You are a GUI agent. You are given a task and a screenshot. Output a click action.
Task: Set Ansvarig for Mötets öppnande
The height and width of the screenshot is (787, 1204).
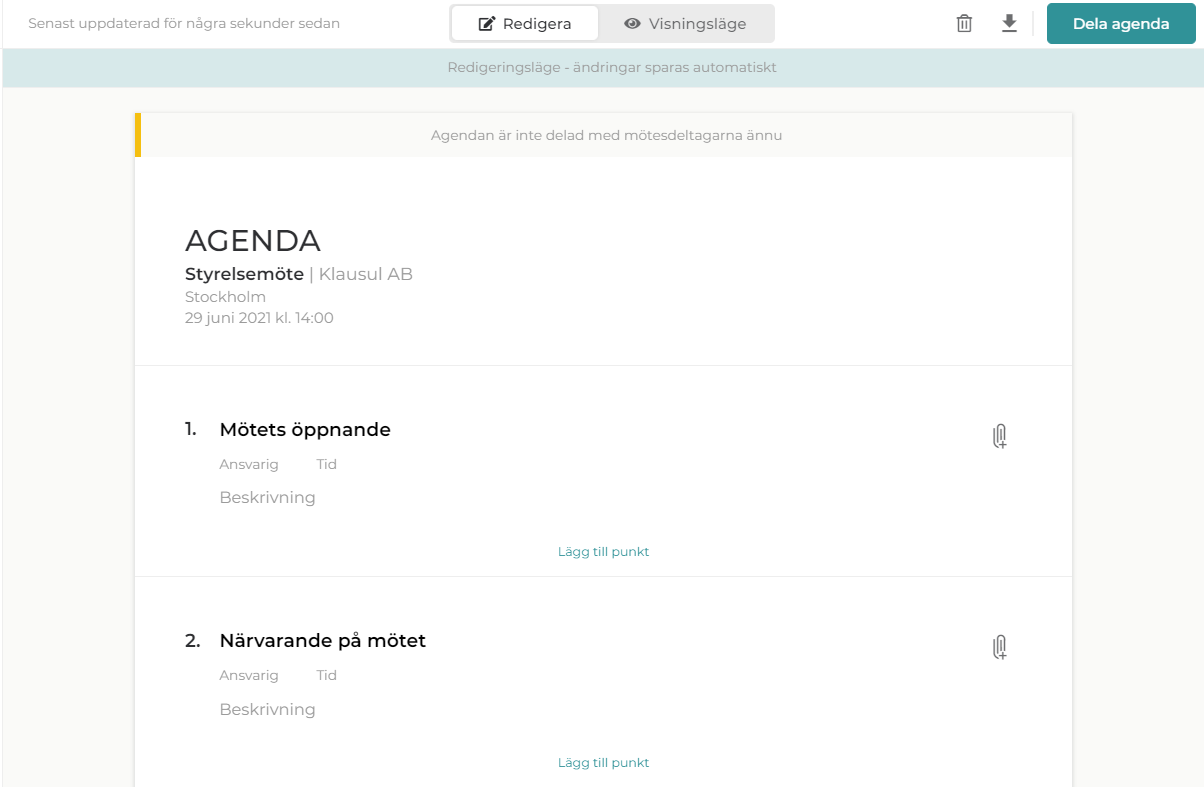[x=249, y=464]
